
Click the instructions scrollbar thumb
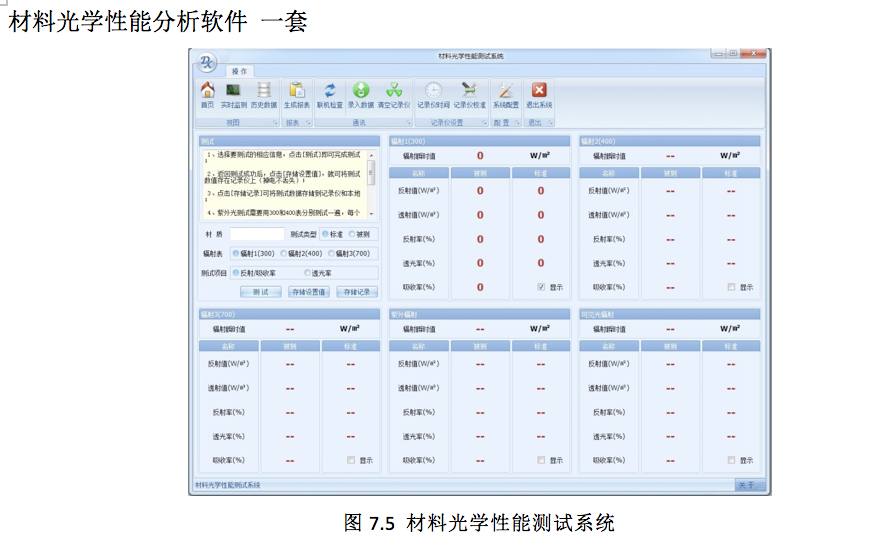click(371, 172)
